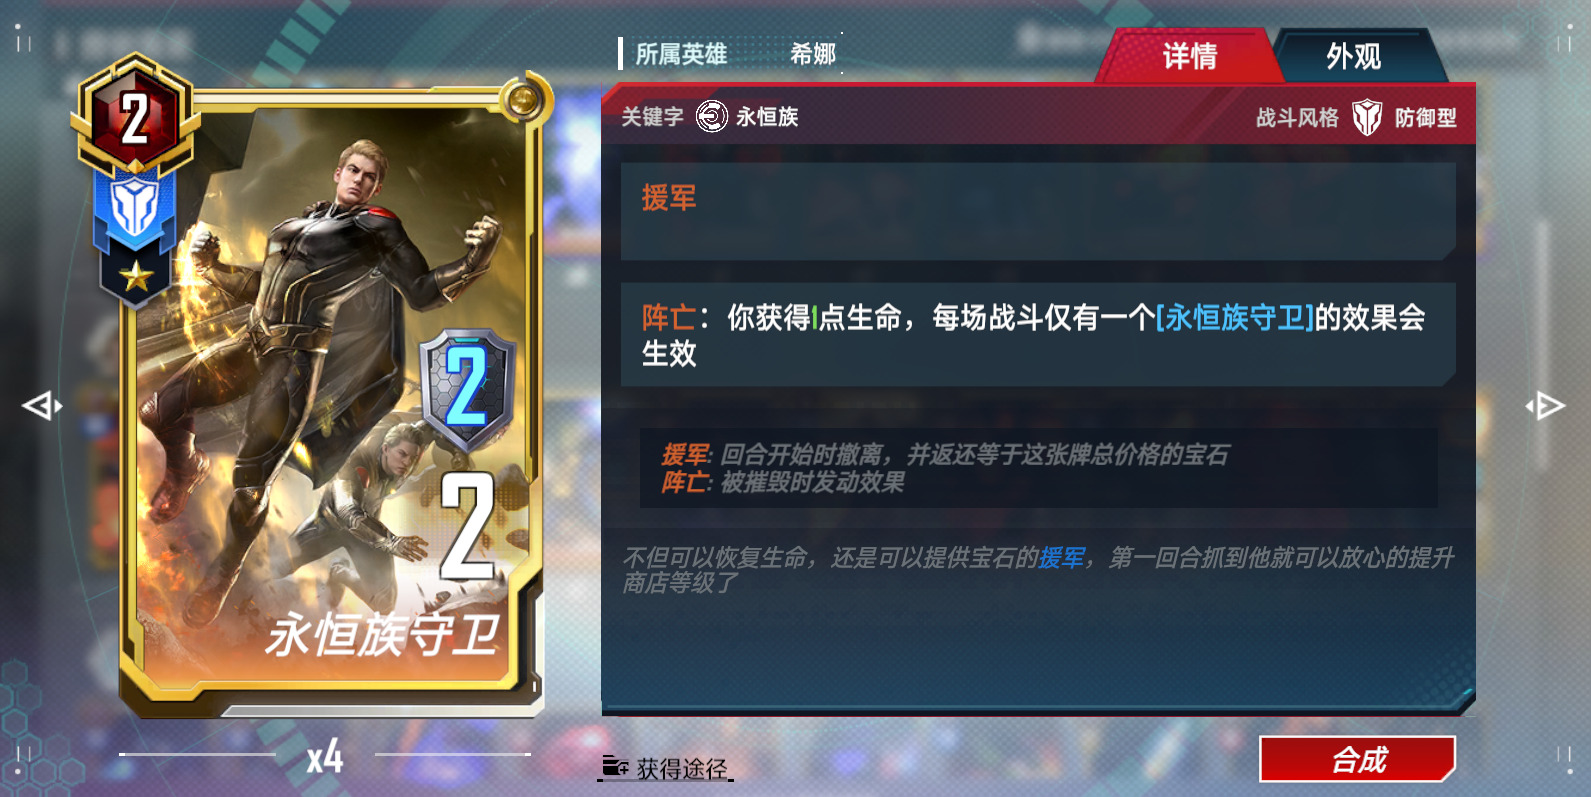Viewport: 1591px width, 797px height.
Task: Select the 阵亡 effect description box
Action: [x=1038, y=335]
